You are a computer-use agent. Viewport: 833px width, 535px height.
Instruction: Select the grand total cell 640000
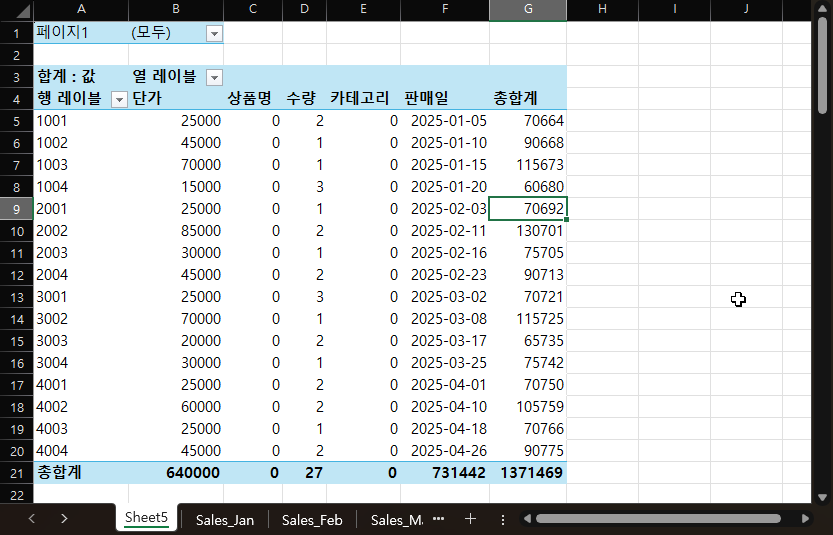coord(176,473)
